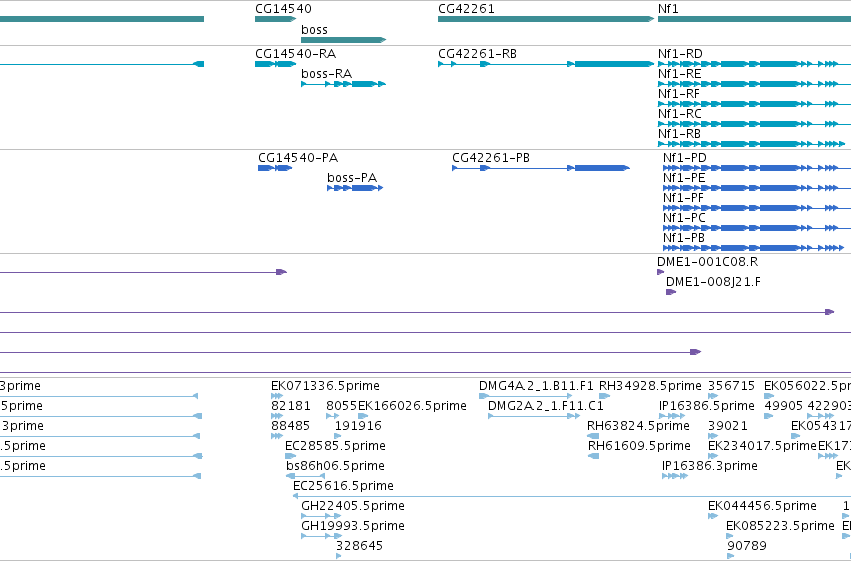Select EST IP16386.3prime
The height and width of the screenshot is (561, 851).
(675, 476)
